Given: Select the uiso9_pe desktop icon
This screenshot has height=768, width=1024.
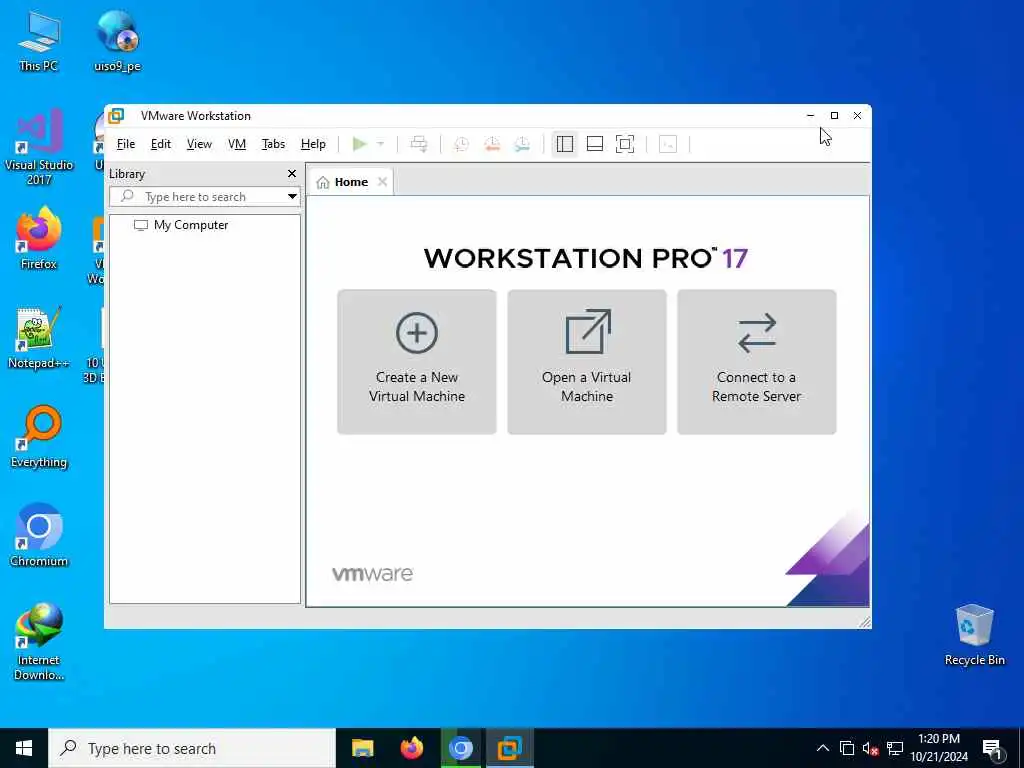Looking at the screenshot, I should 118,40.
